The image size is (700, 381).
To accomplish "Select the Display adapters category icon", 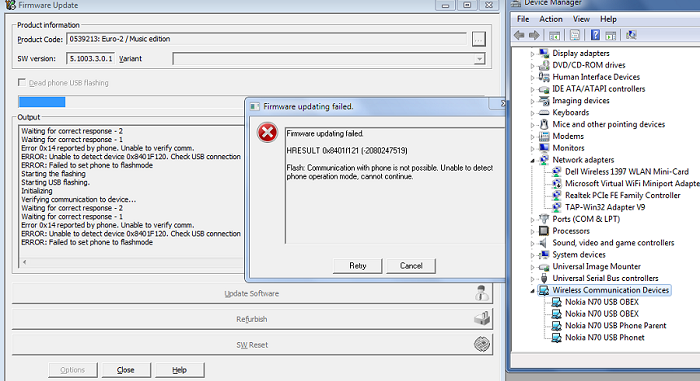I will tap(544, 53).
